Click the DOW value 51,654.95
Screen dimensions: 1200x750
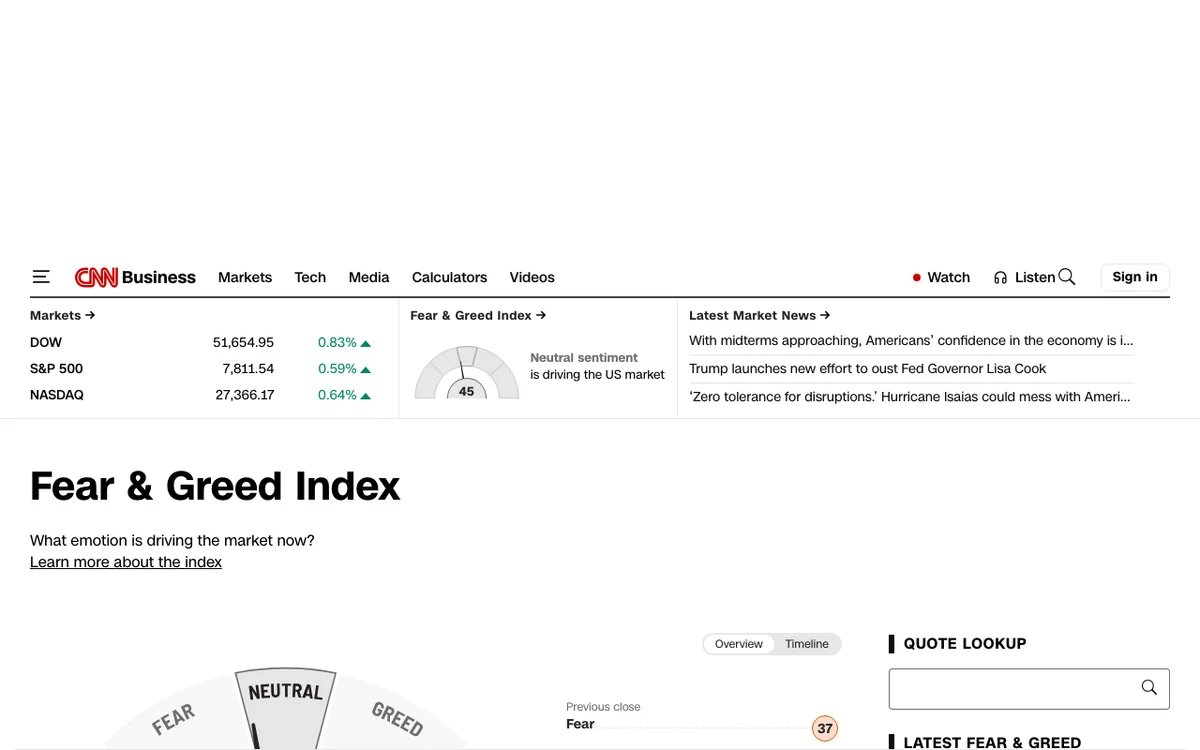[243, 342]
